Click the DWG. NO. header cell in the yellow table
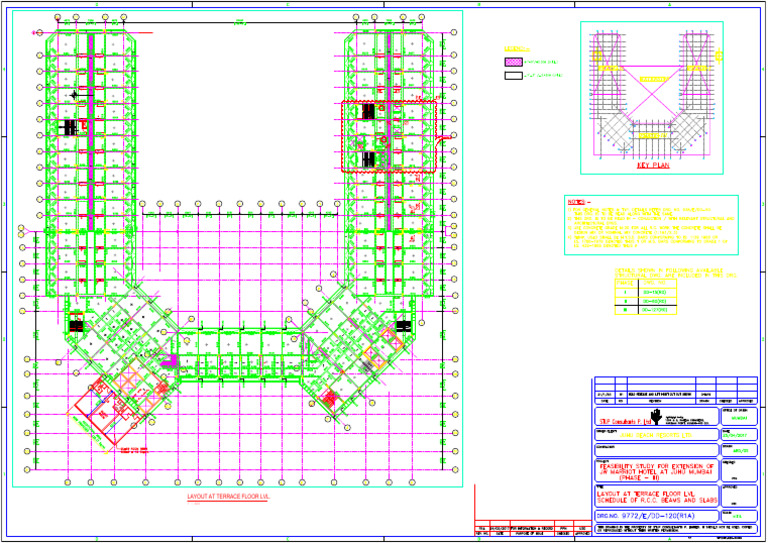The height and width of the screenshot is (543, 768). tap(658, 283)
